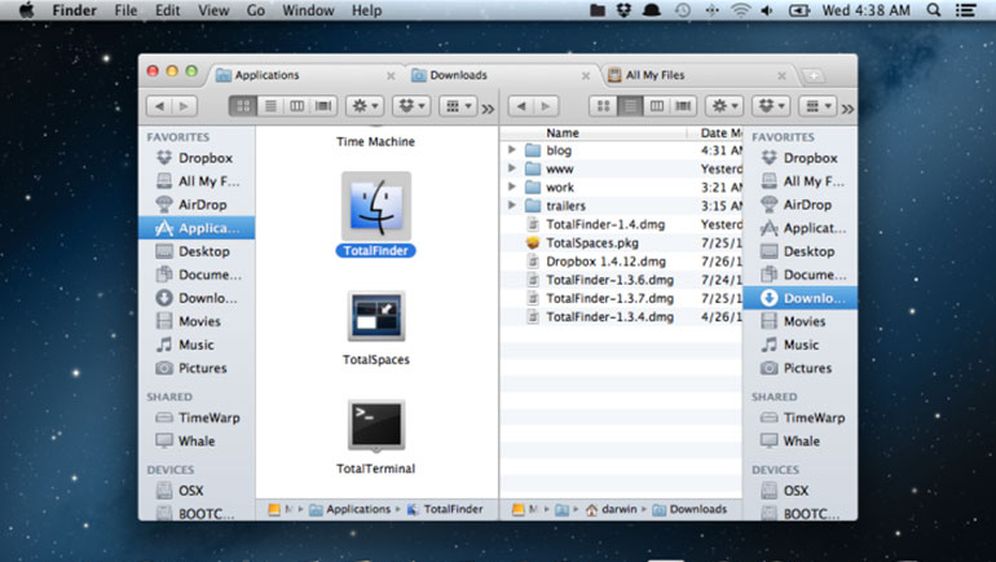The height and width of the screenshot is (562, 996).
Task: Open Spotlight search in menu bar
Action: tap(934, 10)
